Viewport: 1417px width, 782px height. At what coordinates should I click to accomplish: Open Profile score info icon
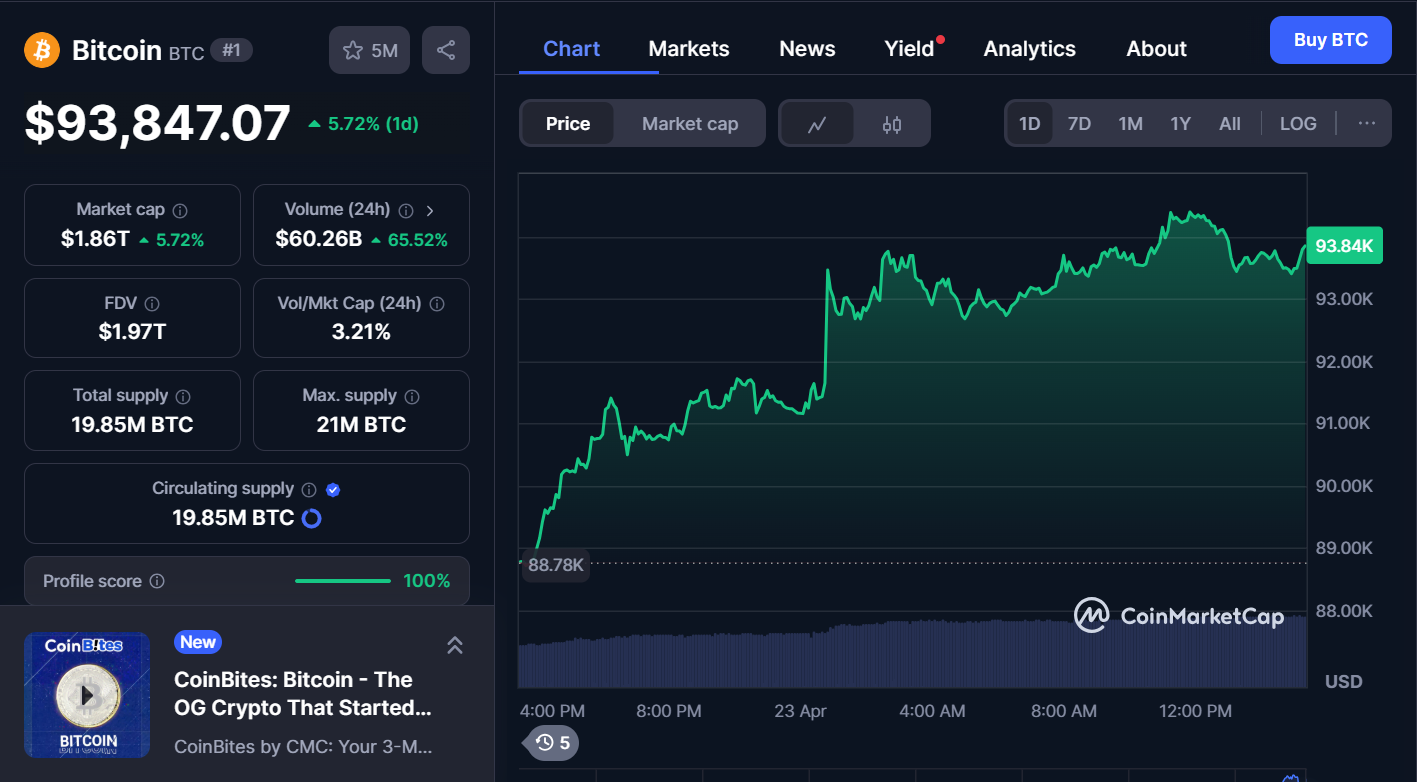click(157, 581)
